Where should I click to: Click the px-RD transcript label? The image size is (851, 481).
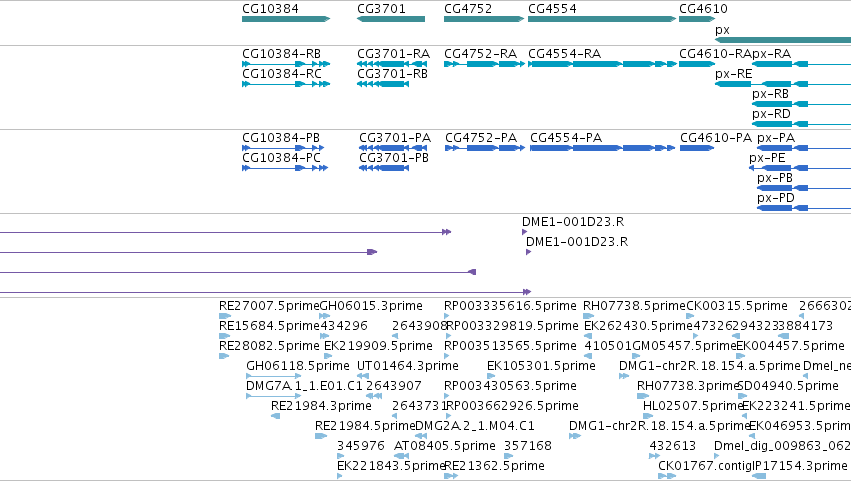pyautogui.click(x=771, y=114)
